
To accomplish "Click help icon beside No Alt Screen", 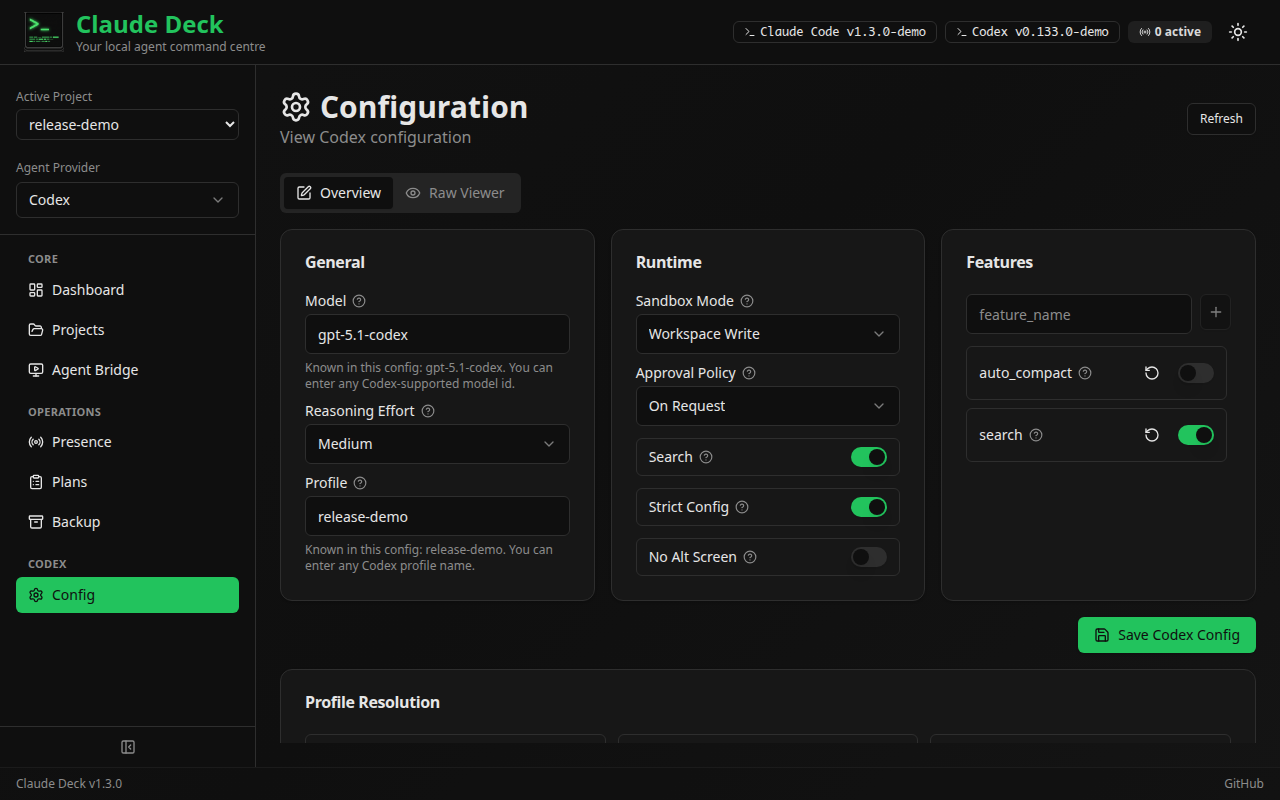I will (750, 557).
